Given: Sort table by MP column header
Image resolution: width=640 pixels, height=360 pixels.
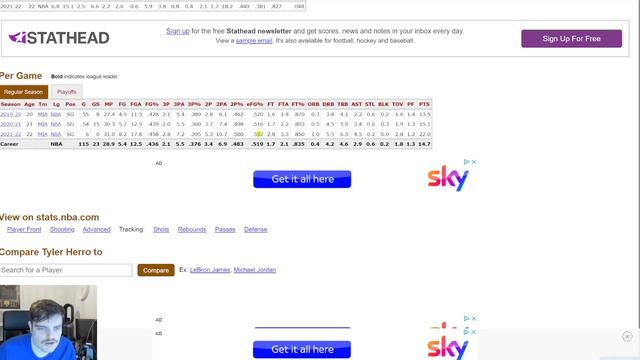Looking at the screenshot, I should [109, 104].
